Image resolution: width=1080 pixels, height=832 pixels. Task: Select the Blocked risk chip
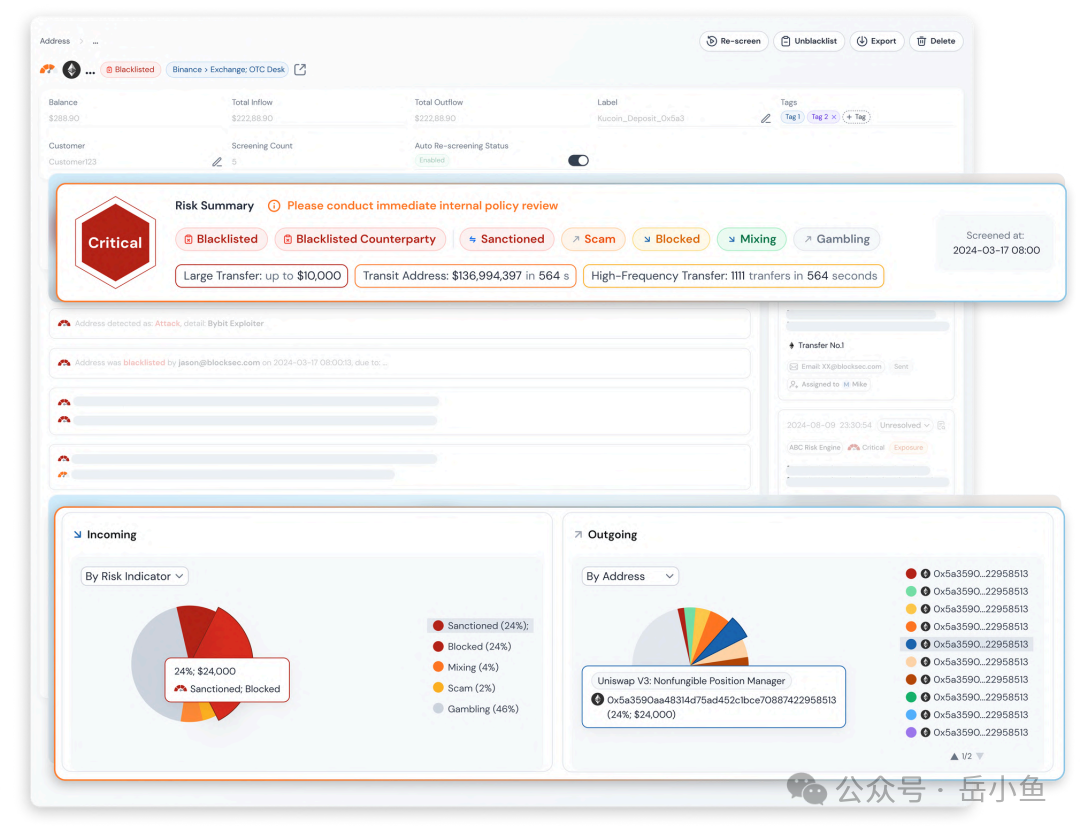671,239
